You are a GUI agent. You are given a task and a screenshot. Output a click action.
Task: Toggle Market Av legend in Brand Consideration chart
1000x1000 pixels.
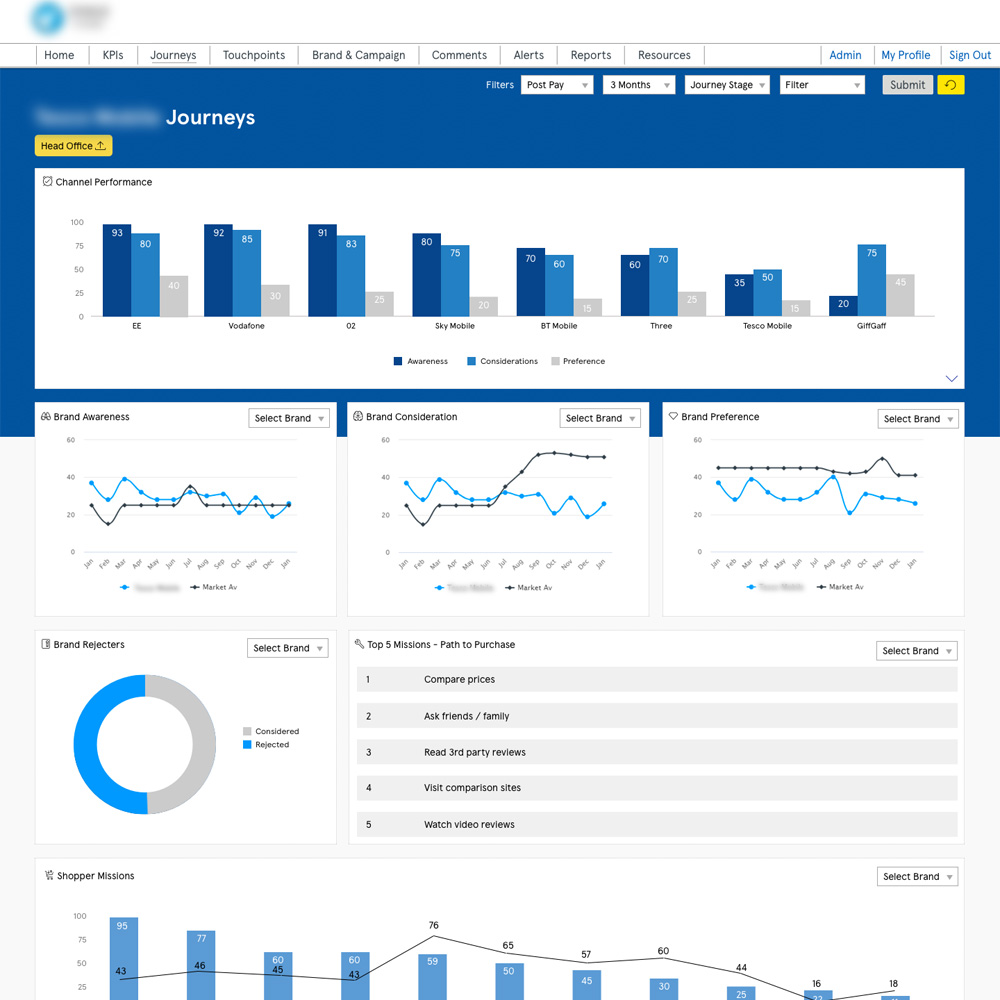pos(529,587)
